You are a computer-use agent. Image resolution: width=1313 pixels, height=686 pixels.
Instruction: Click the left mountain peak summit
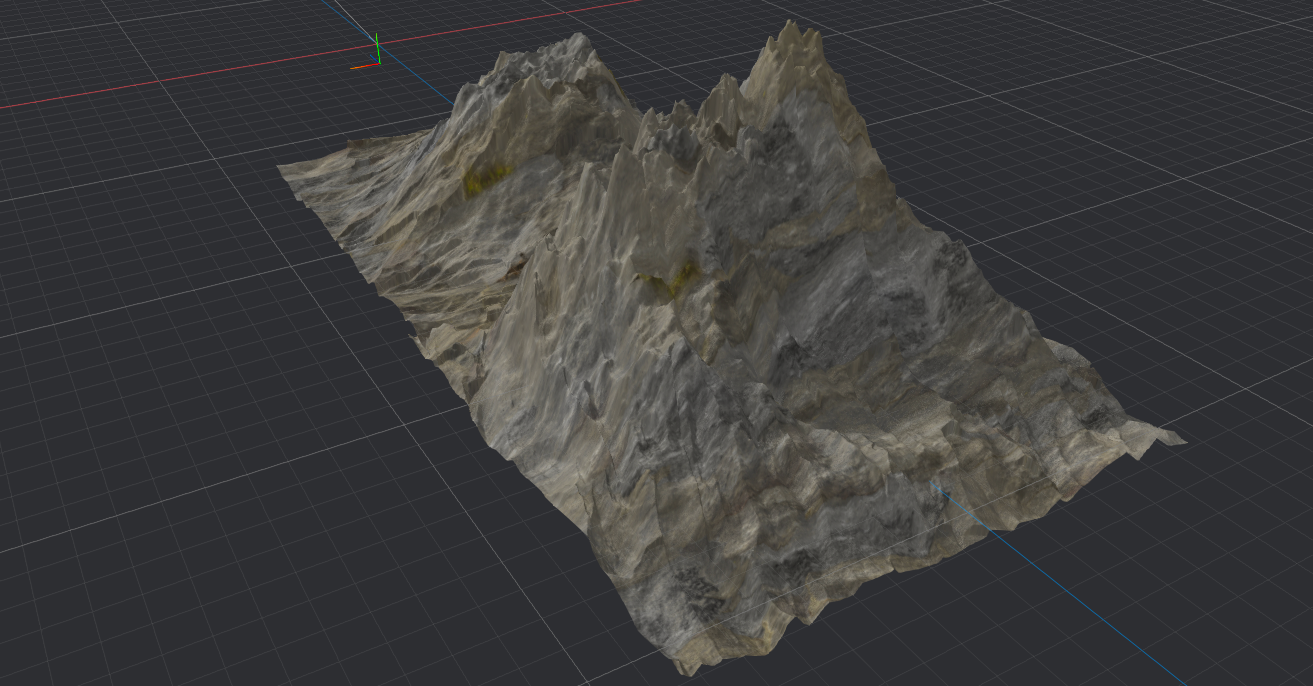[x=577, y=38]
